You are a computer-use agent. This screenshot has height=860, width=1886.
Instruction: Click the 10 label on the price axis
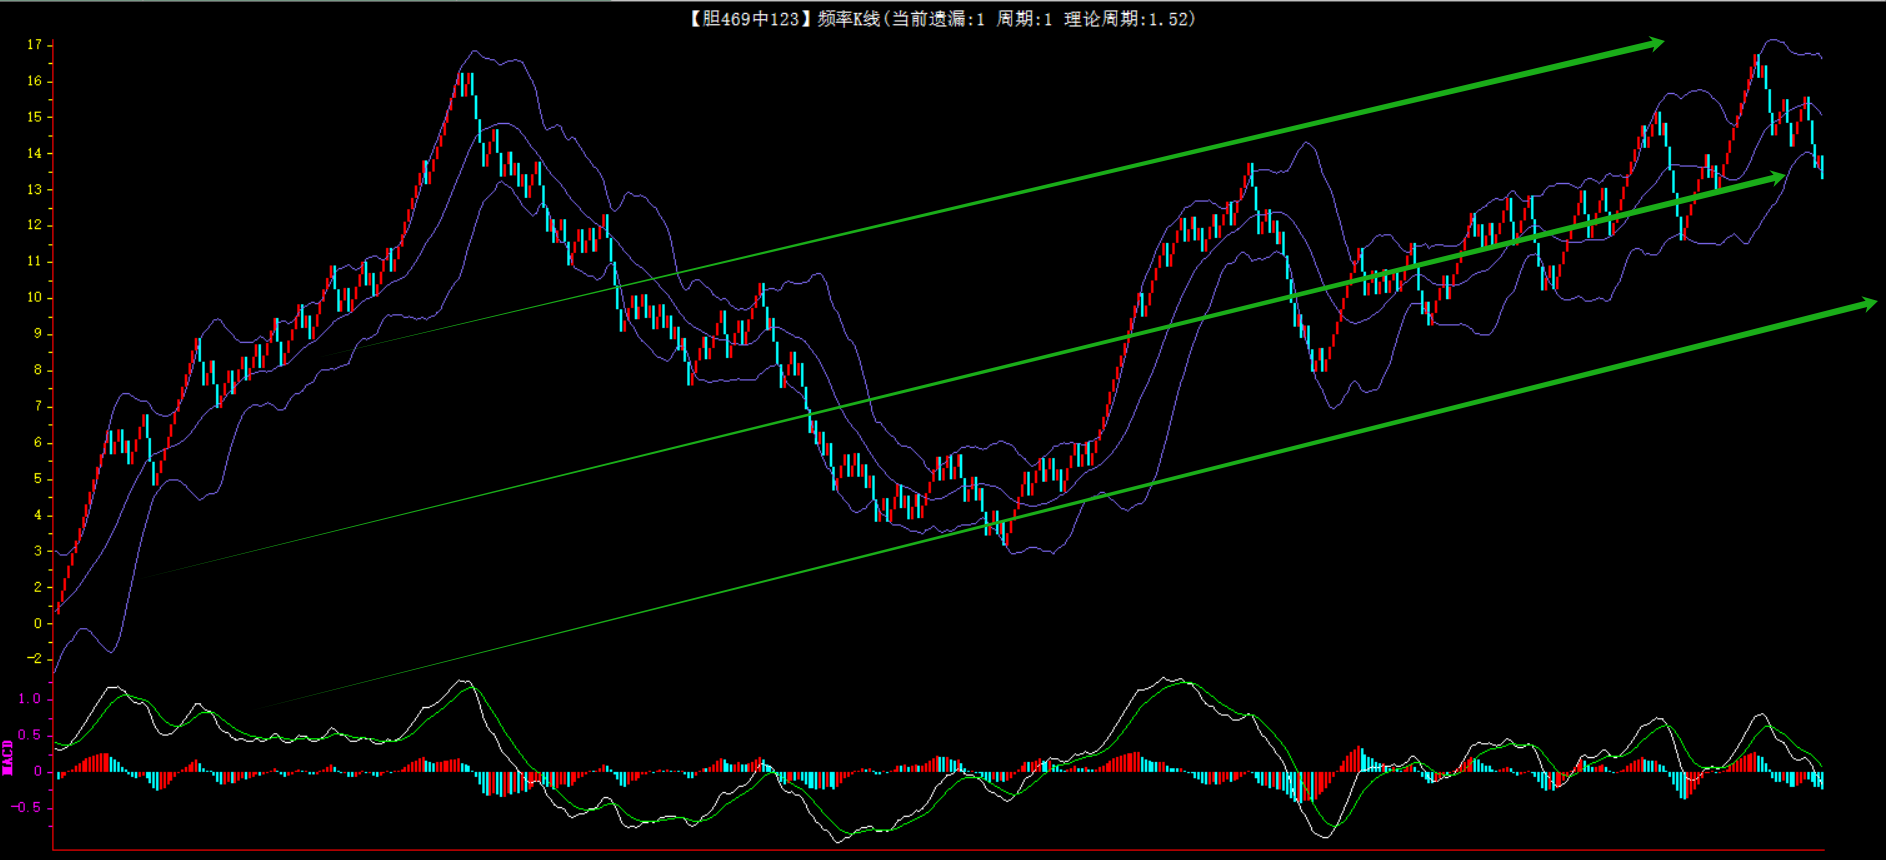pyautogui.click(x=35, y=297)
